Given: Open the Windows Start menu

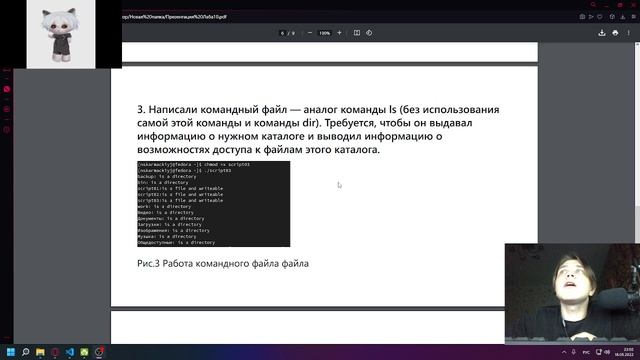Looking at the screenshot, I should pyautogui.click(x=11, y=352).
